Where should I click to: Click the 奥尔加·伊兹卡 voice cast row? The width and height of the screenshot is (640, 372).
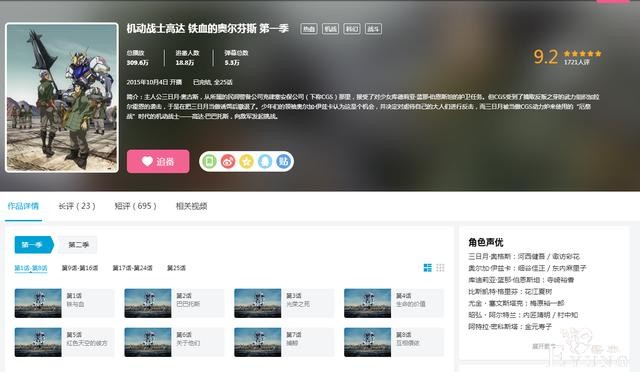(527, 268)
